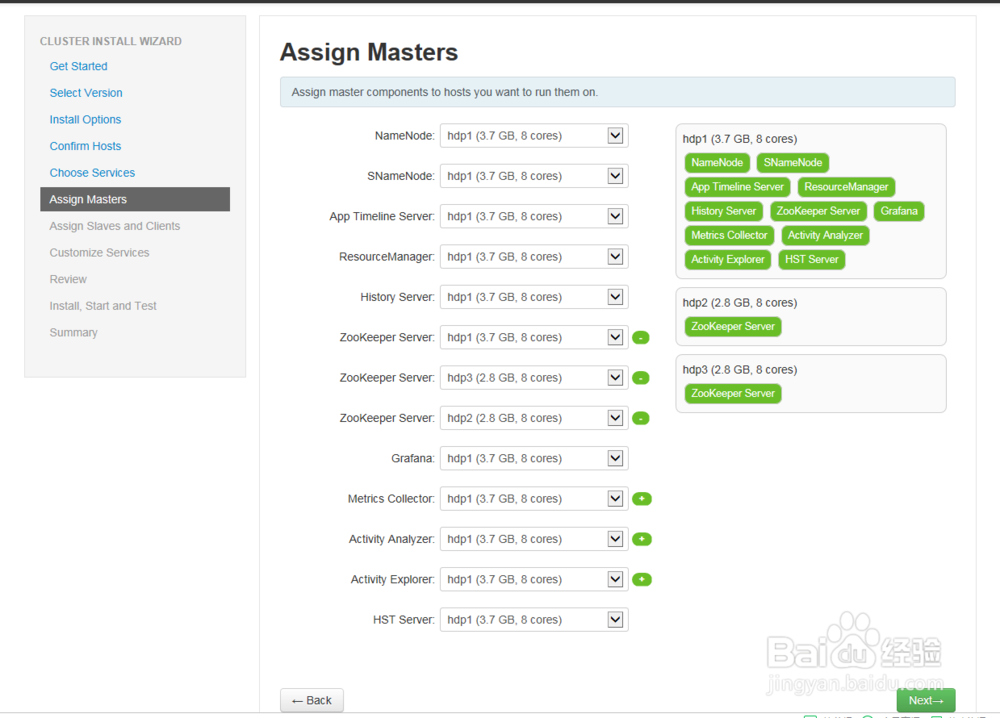Viewport: 1000px width, 718px height.
Task: Click the ZooKeeper Server tag under hdp2
Action: (733, 326)
